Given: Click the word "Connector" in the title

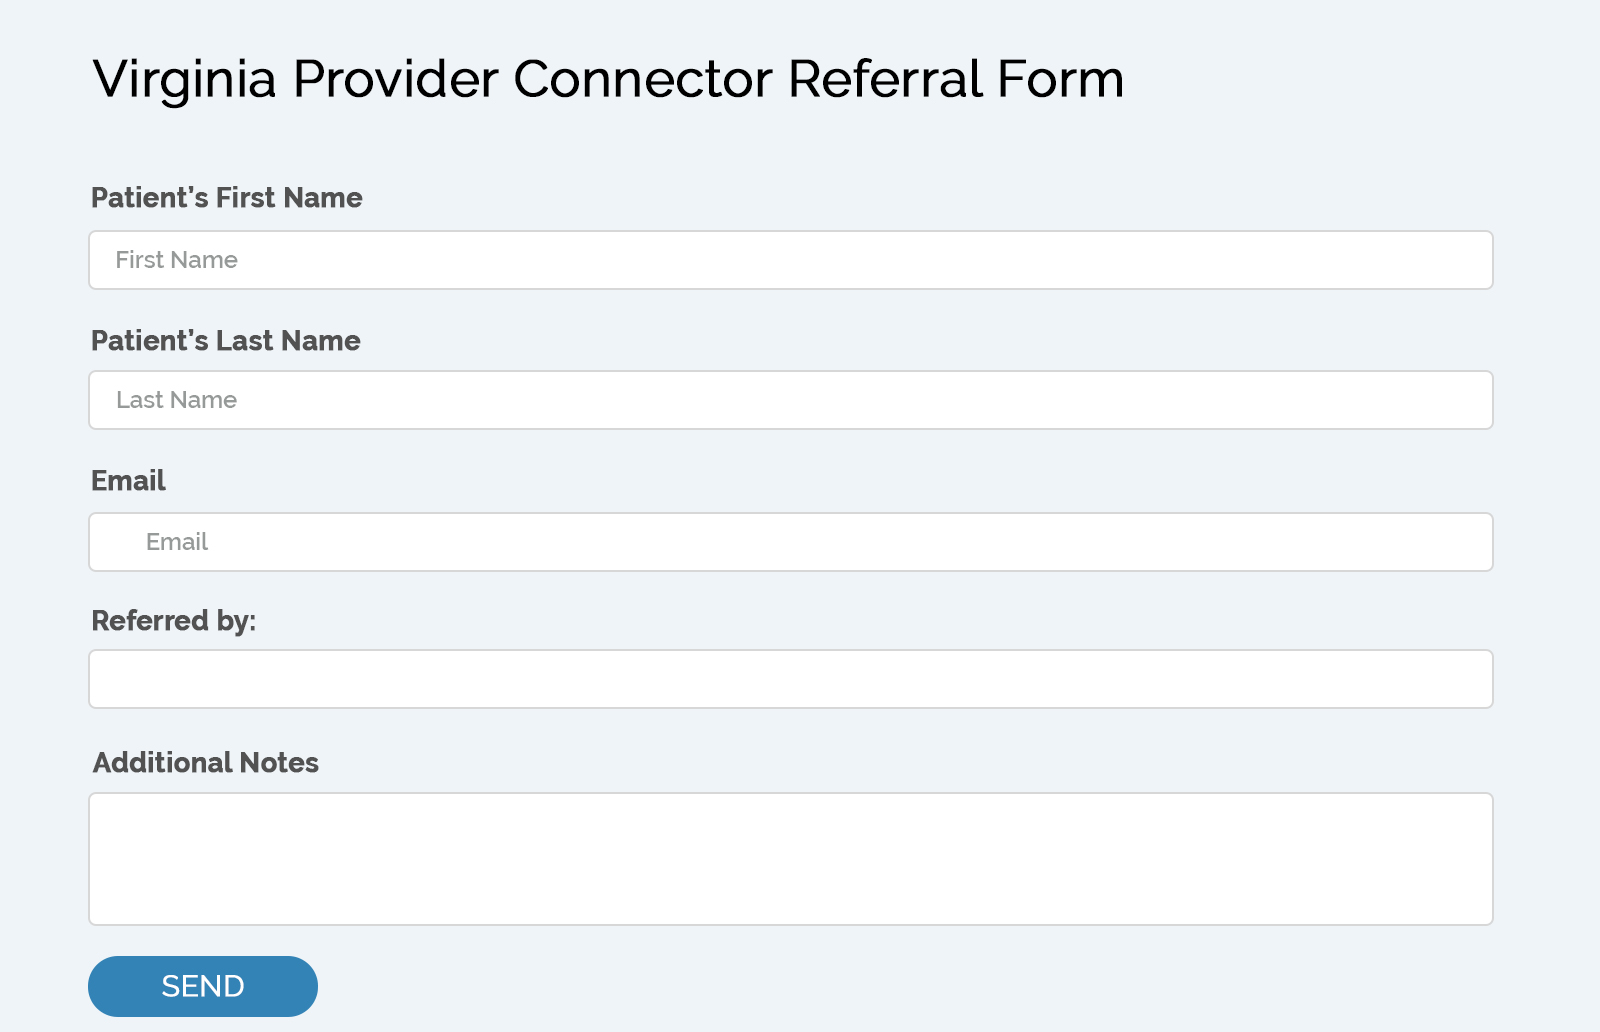Looking at the screenshot, I should [x=642, y=79].
